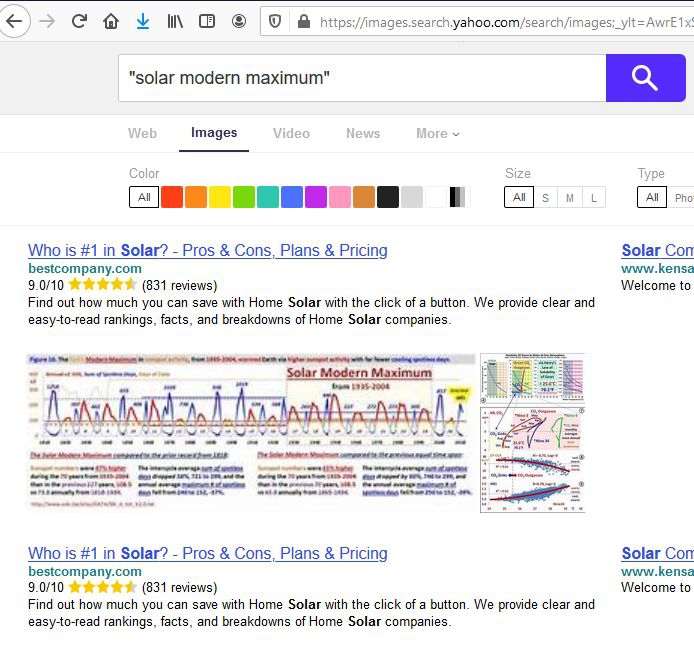The height and width of the screenshot is (660, 694).
Task: Toggle the browser sidebar icon
Action: point(207,21)
